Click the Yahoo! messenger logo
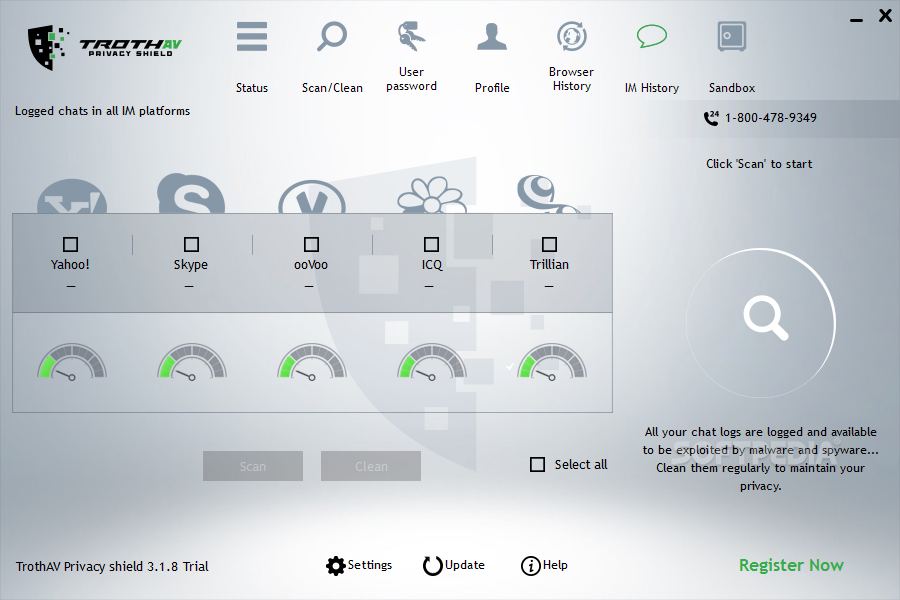Image resolution: width=900 pixels, height=600 pixels. point(72,196)
